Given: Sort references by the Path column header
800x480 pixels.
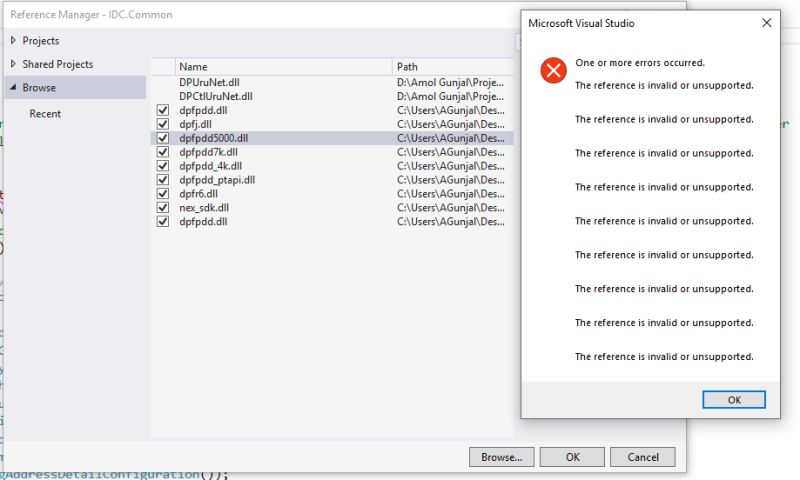Looking at the screenshot, I should (x=453, y=67).
